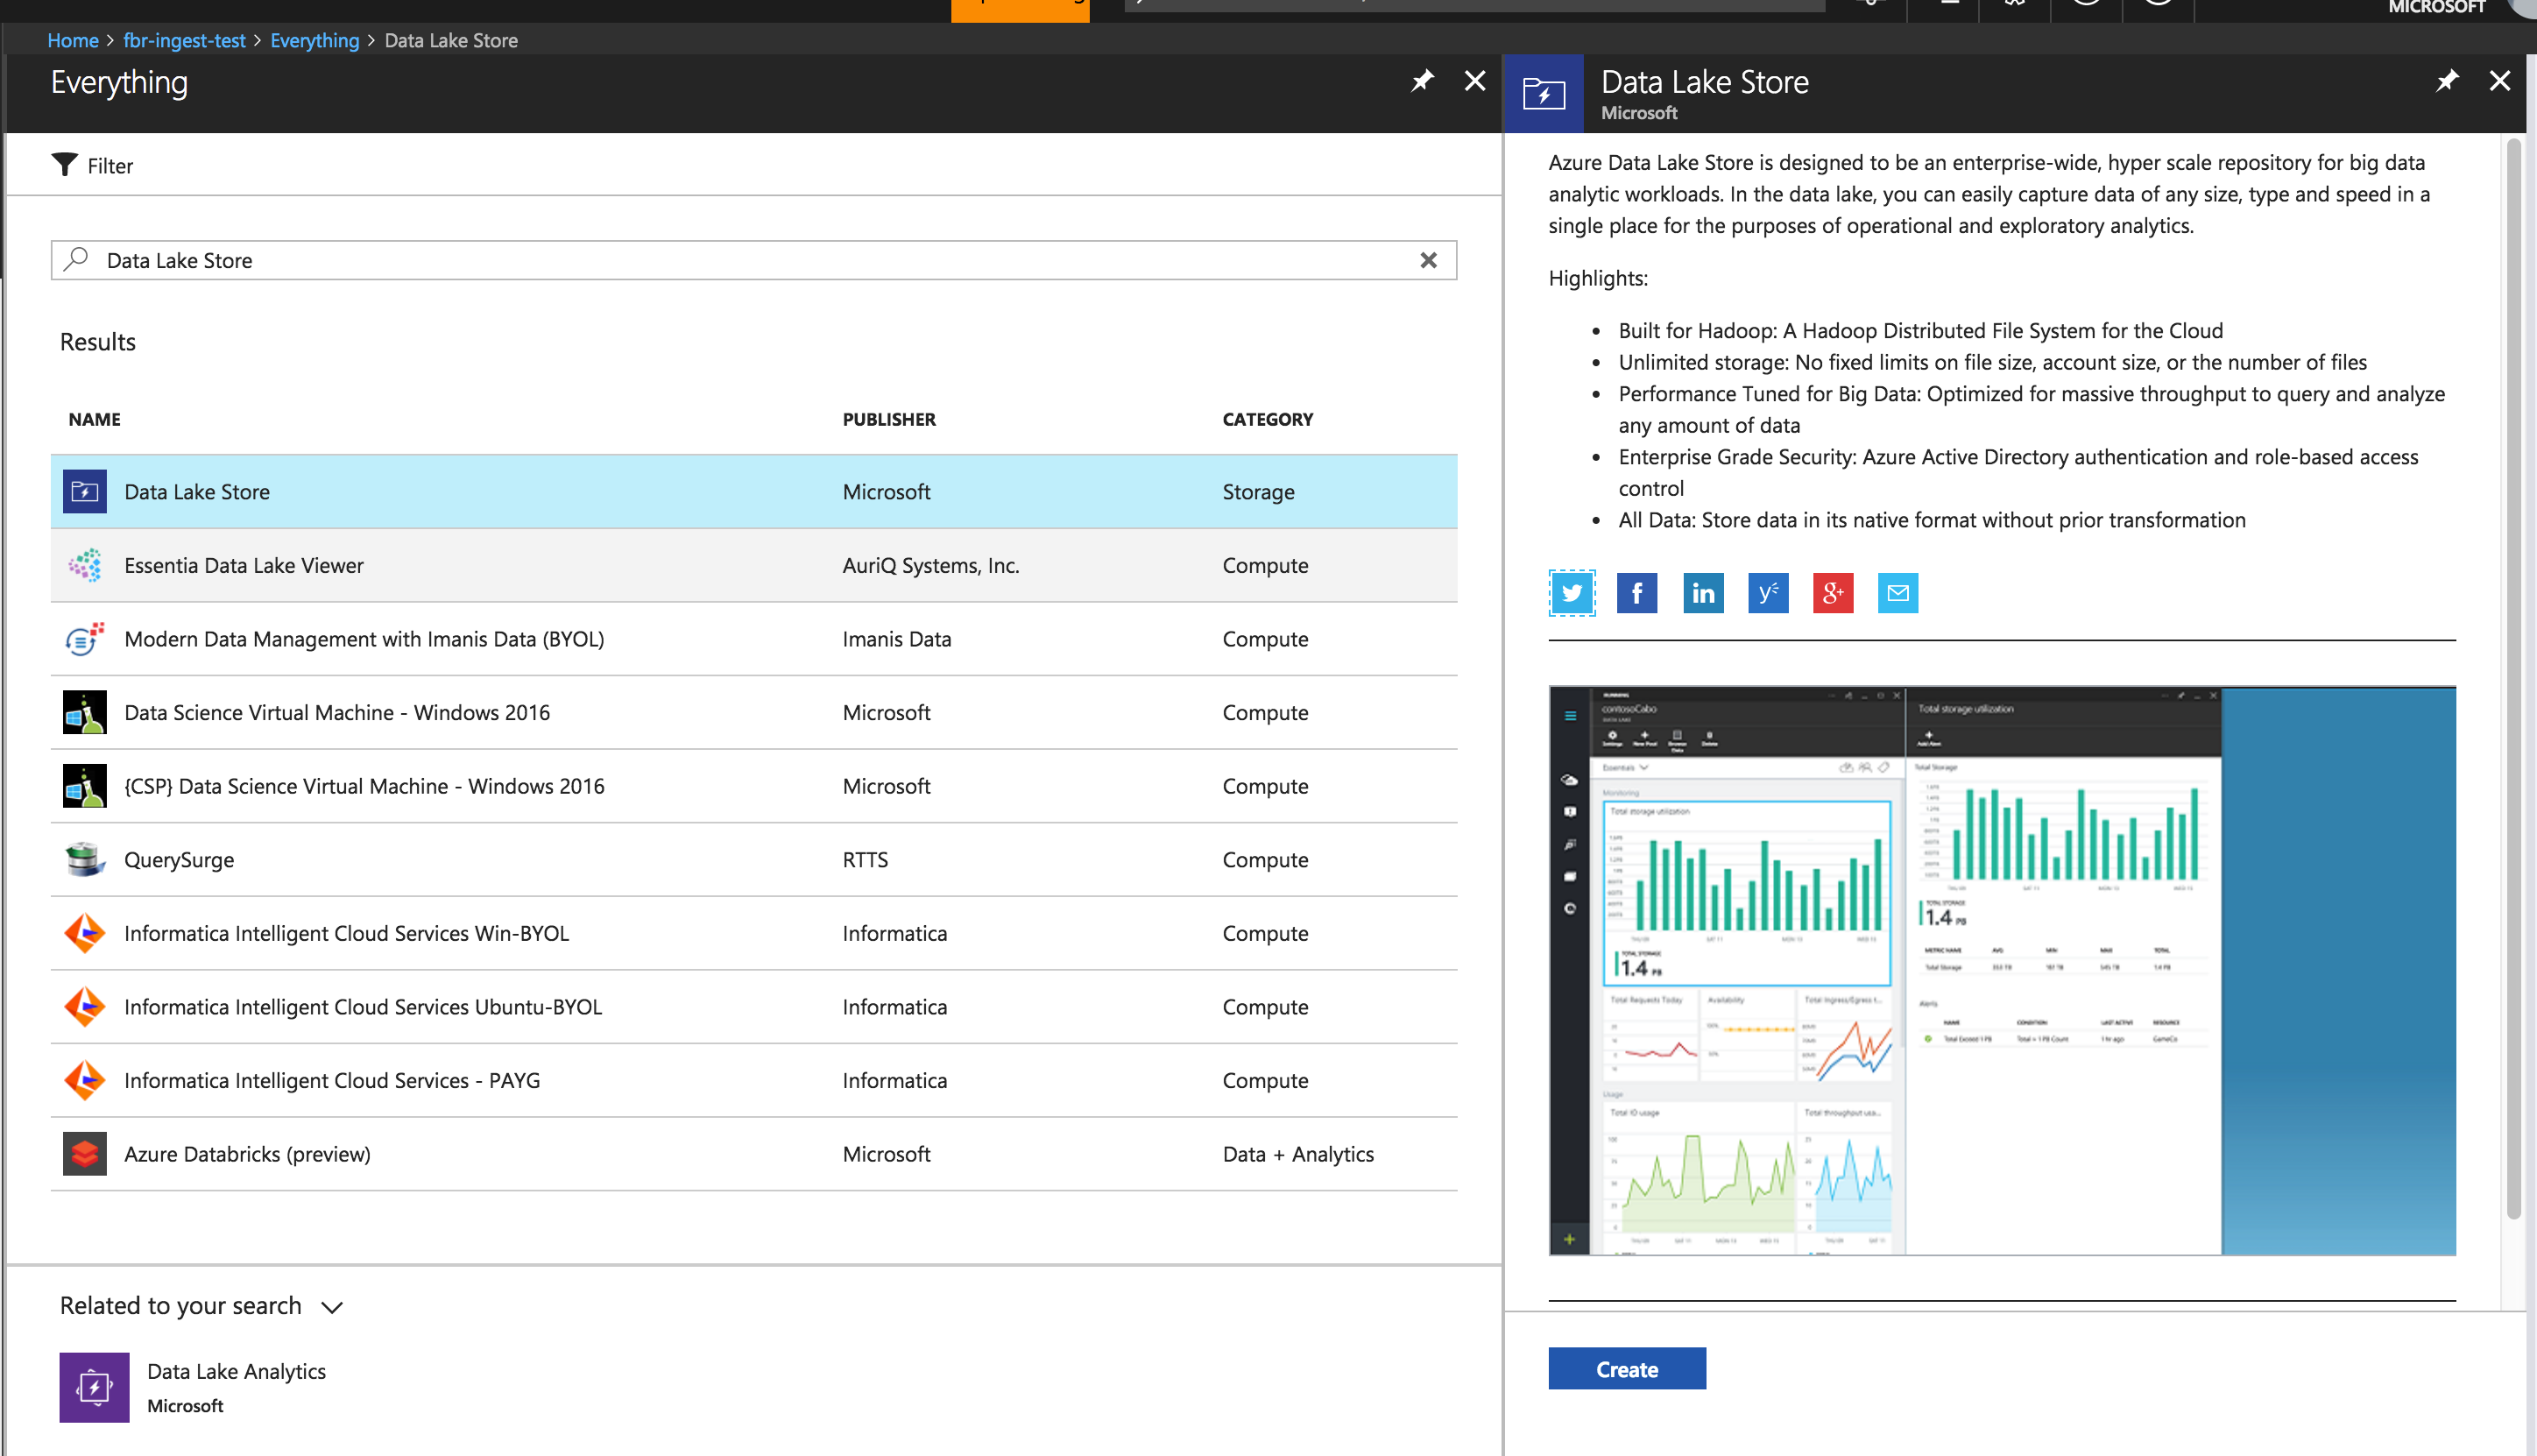Share on Facebook
Image resolution: width=2537 pixels, height=1456 pixels.
tap(1637, 593)
